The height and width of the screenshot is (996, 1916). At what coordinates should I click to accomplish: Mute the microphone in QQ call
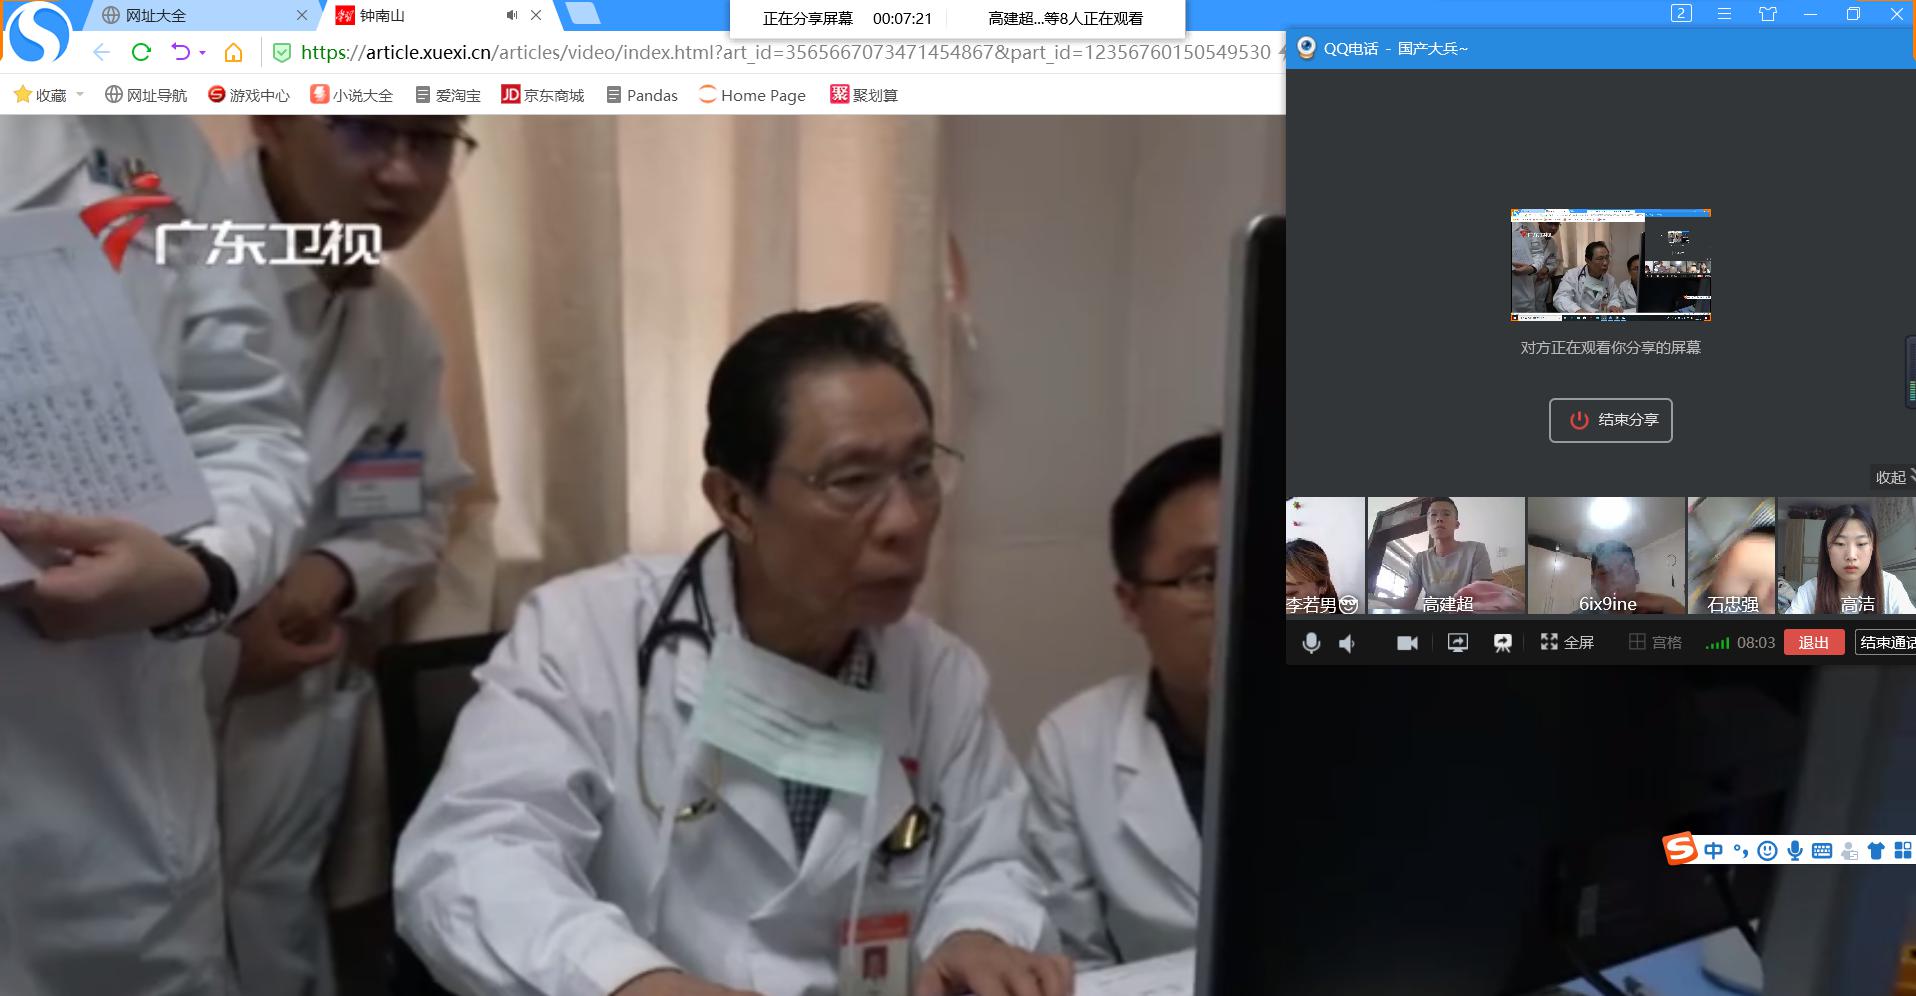click(x=1311, y=643)
